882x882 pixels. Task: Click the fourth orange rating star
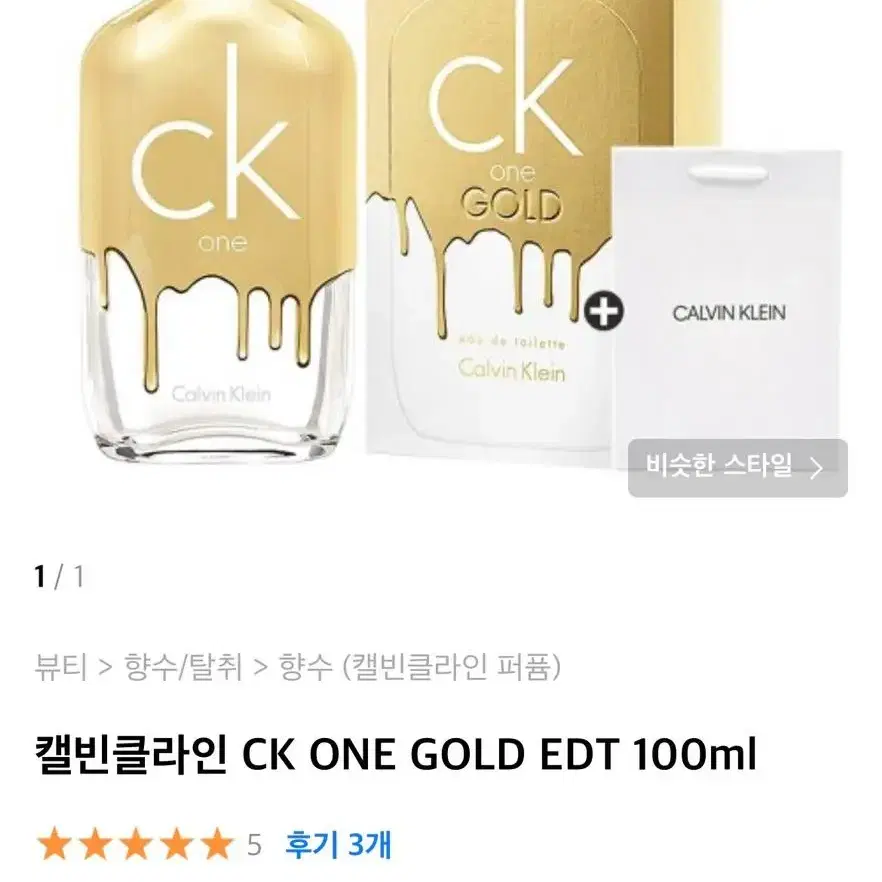click(176, 844)
